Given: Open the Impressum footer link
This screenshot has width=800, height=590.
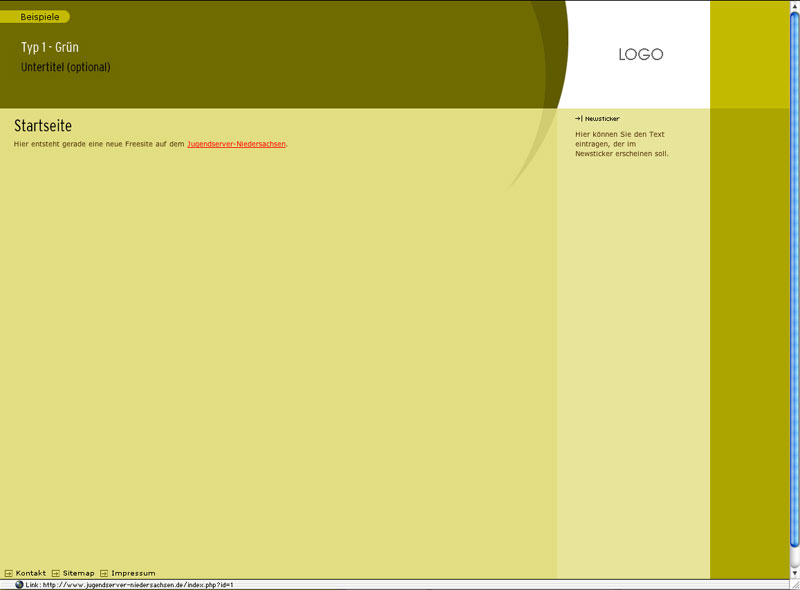Looking at the screenshot, I should point(133,573).
